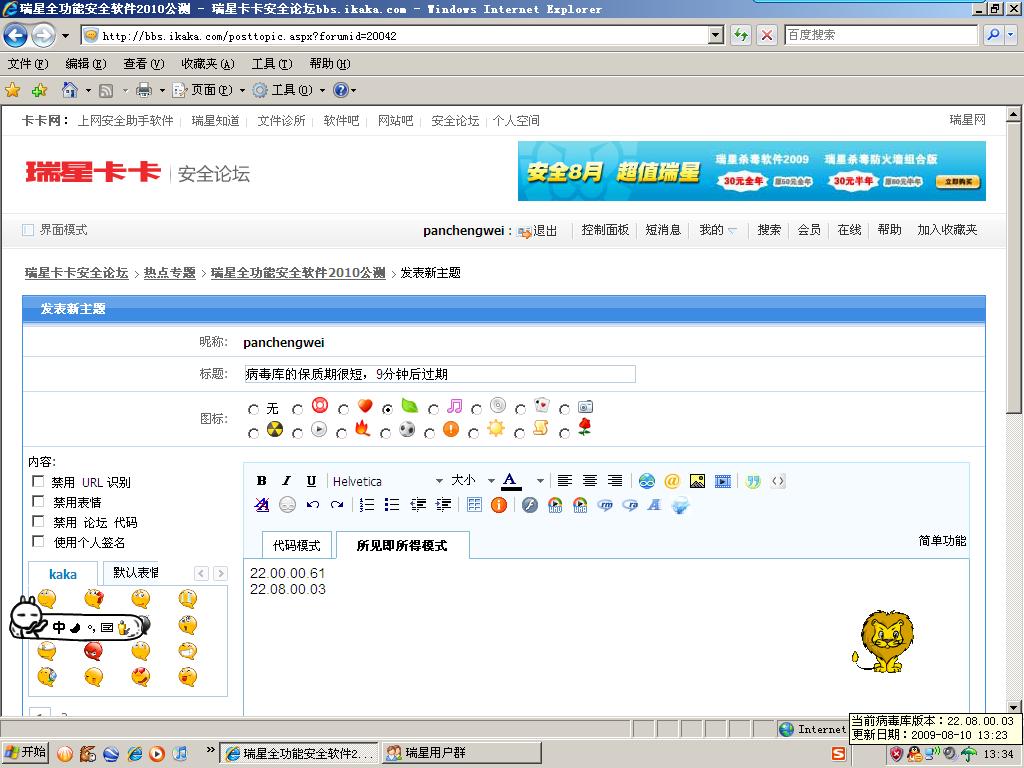Click in the 标题 title input field

pyautogui.click(x=440, y=374)
